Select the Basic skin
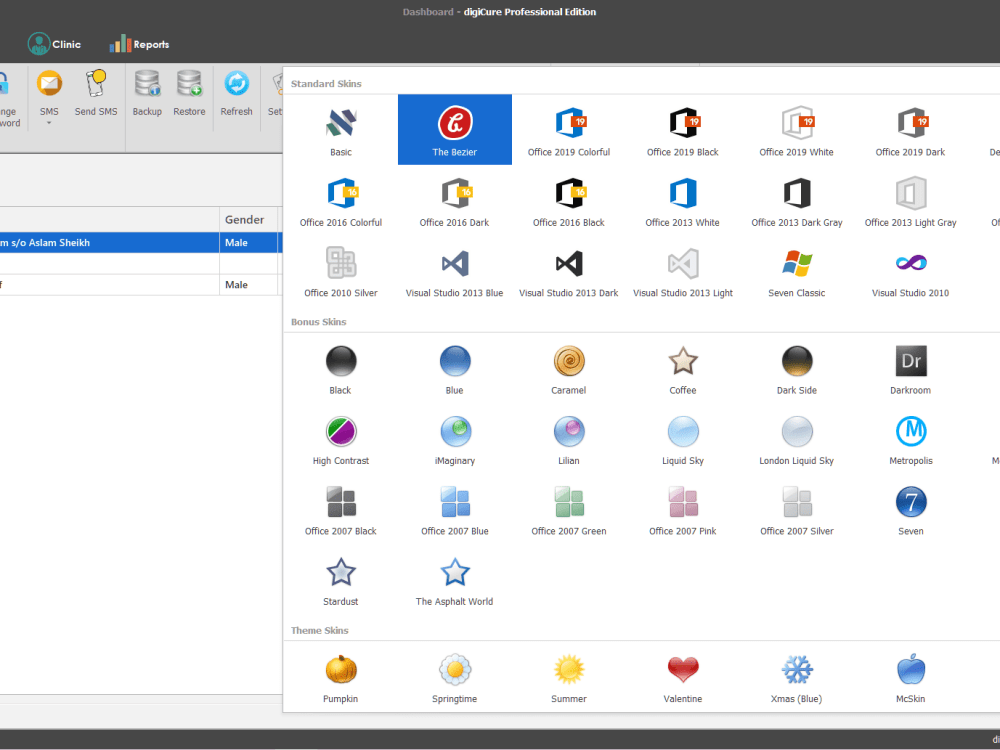The height and width of the screenshot is (750, 1000). click(341, 130)
